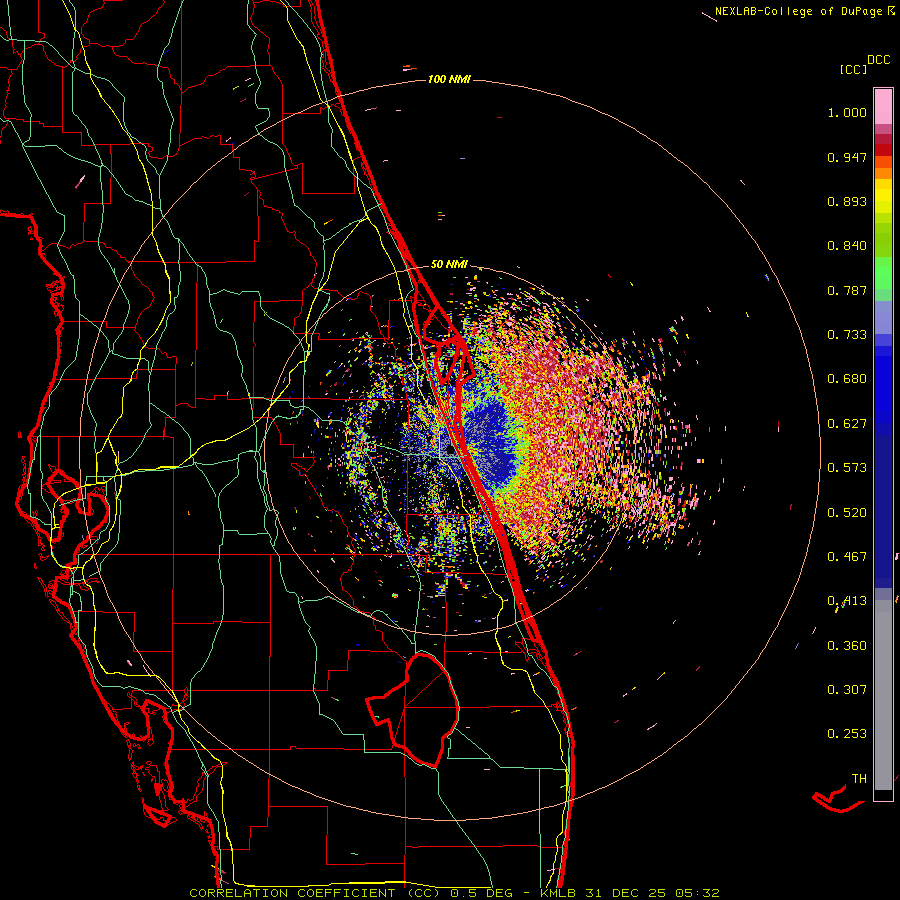The image size is (900, 900).
Task: Pick the bright green segment of color bar
Action: click(x=883, y=273)
